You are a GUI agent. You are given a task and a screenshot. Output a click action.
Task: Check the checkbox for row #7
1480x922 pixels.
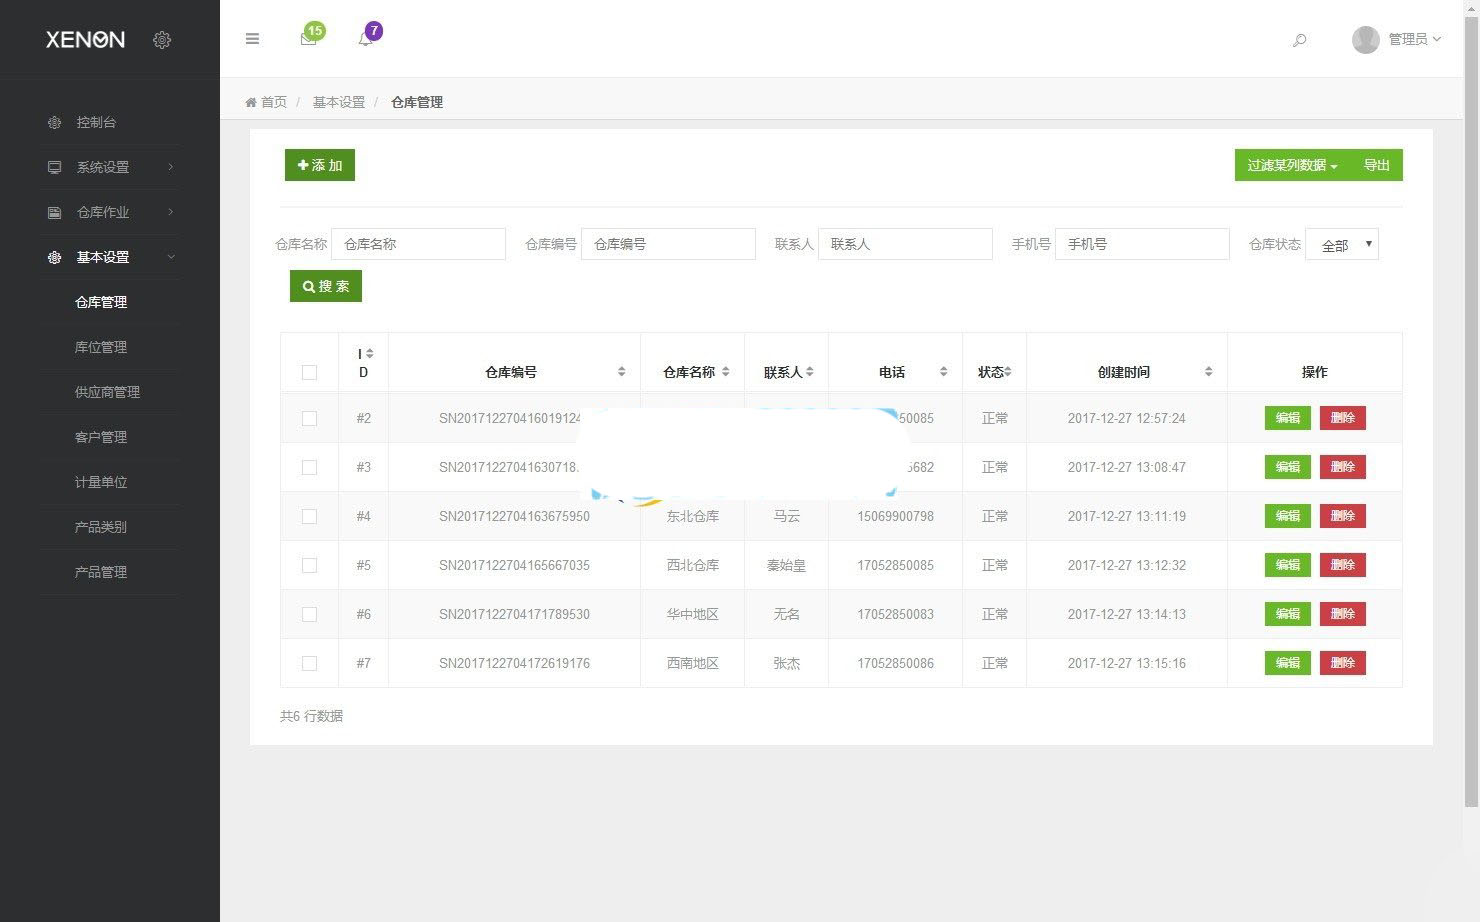coord(309,663)
